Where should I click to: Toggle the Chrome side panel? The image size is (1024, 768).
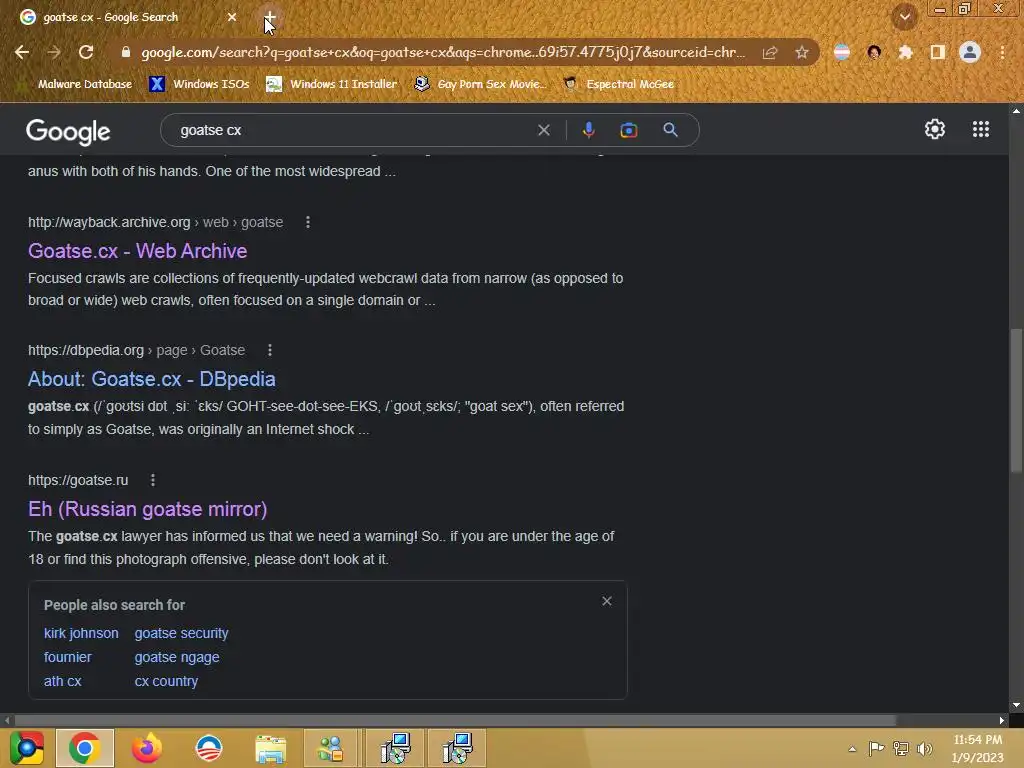coord(937,52)
